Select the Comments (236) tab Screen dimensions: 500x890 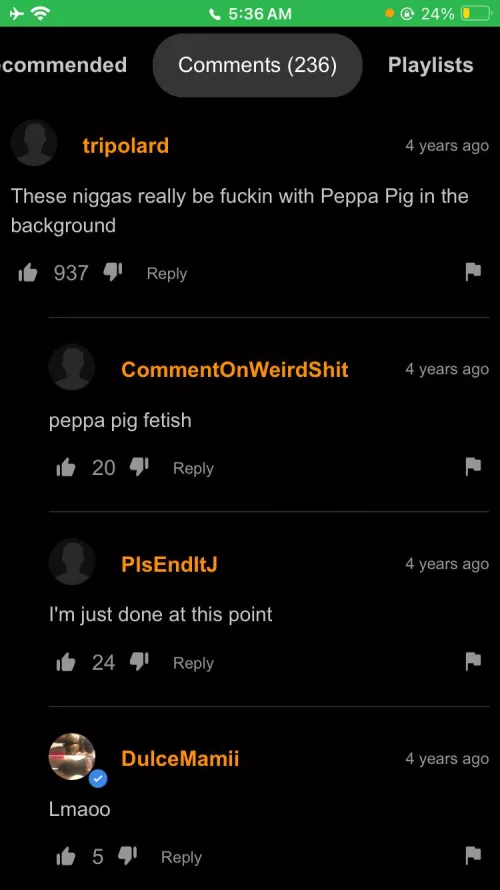tap(258, 65)
